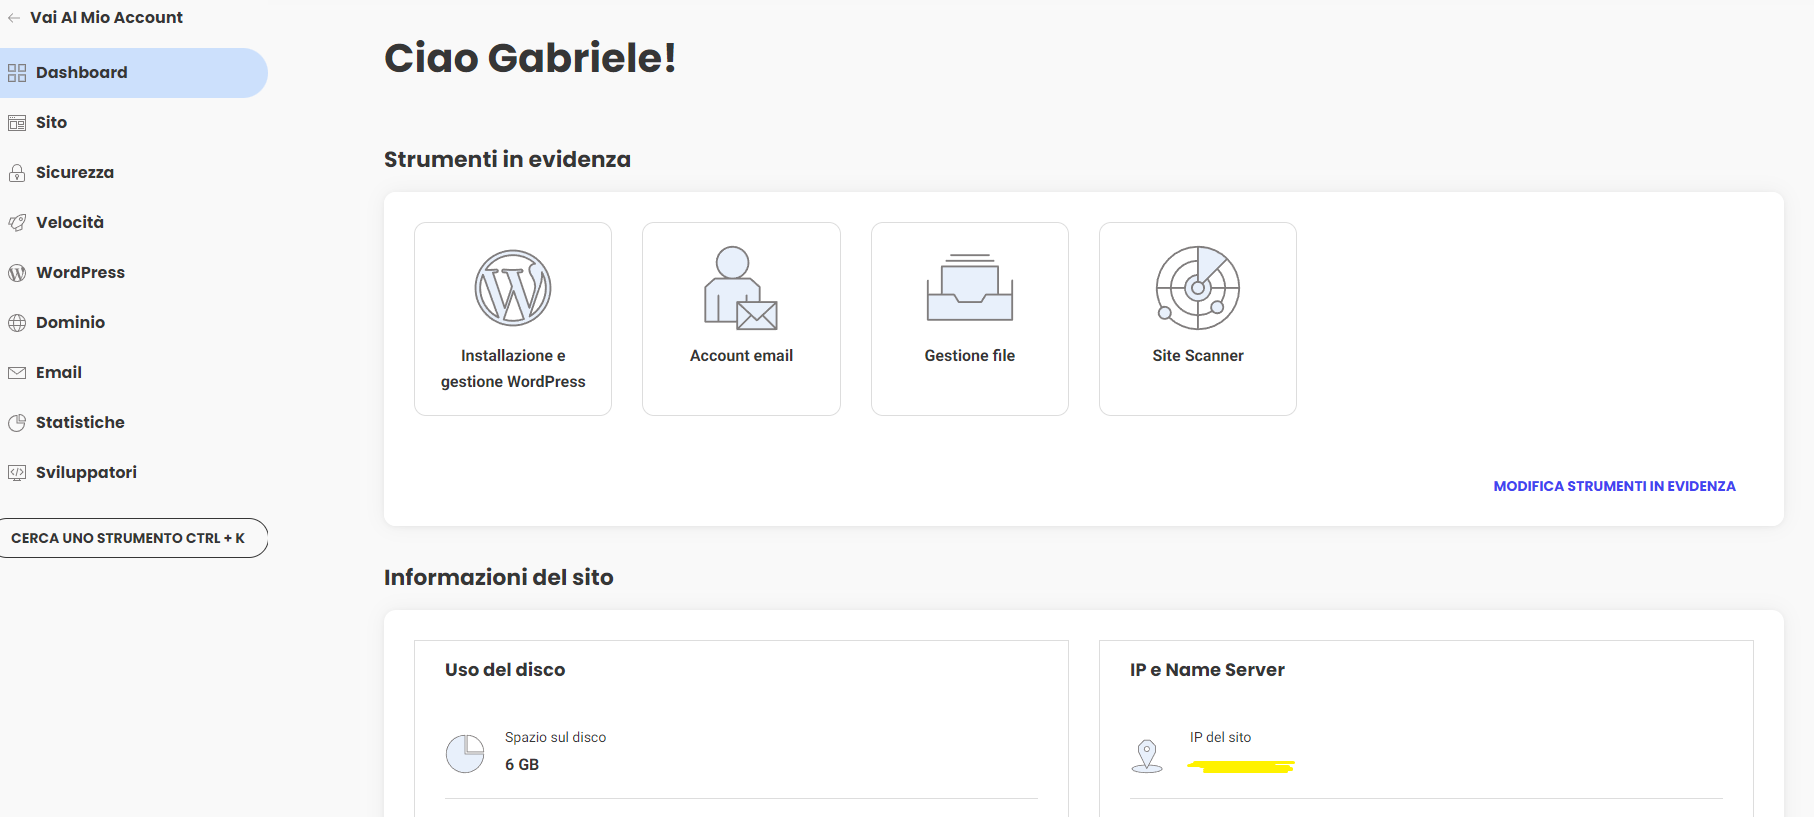The width and height of the screenshot is (1814, 817).
Task: Open the Statistiche menu item
Action: click(80, 423)
